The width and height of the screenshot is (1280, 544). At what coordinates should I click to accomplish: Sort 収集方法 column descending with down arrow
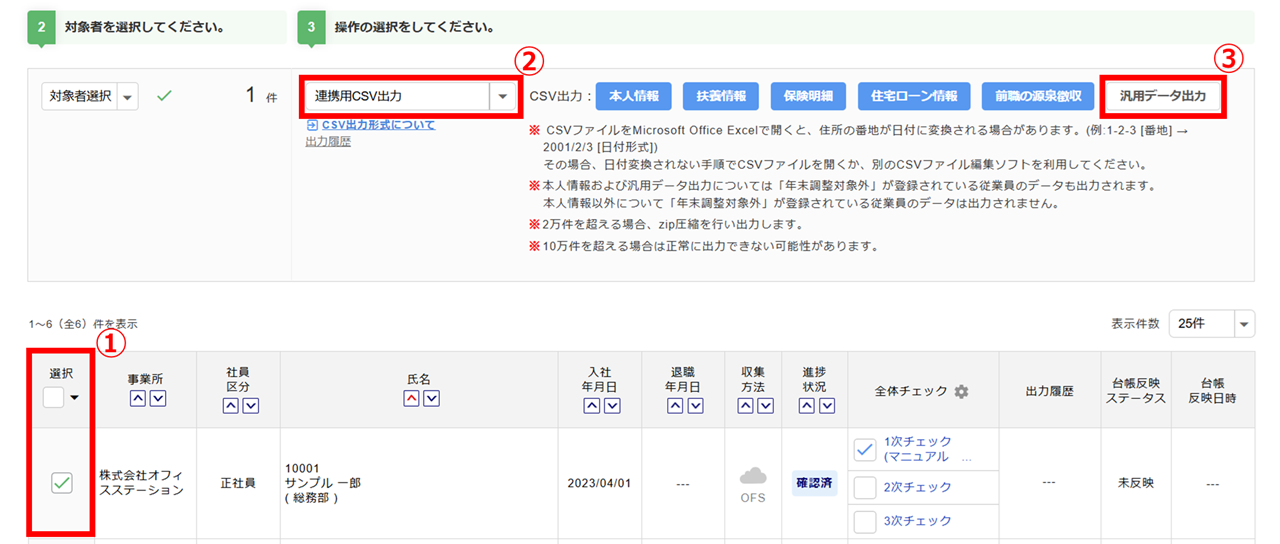(x=765, y=406)
